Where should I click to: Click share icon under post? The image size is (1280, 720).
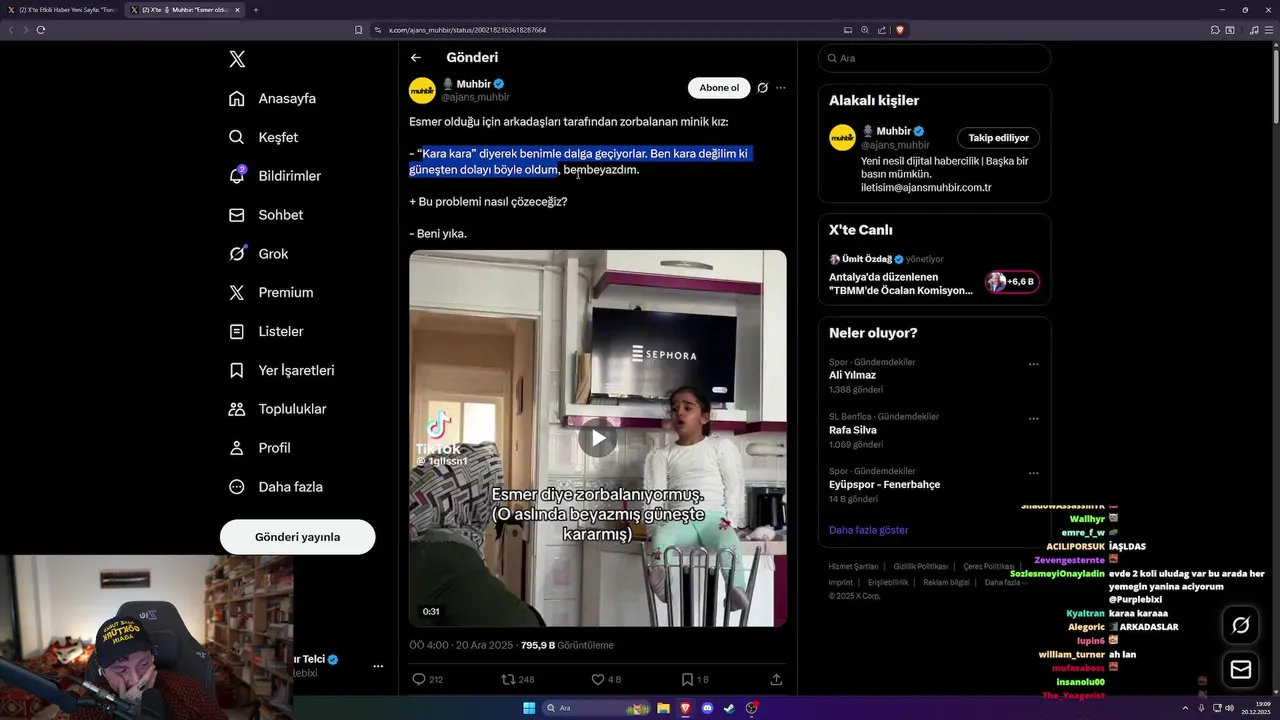pos(776,679)
